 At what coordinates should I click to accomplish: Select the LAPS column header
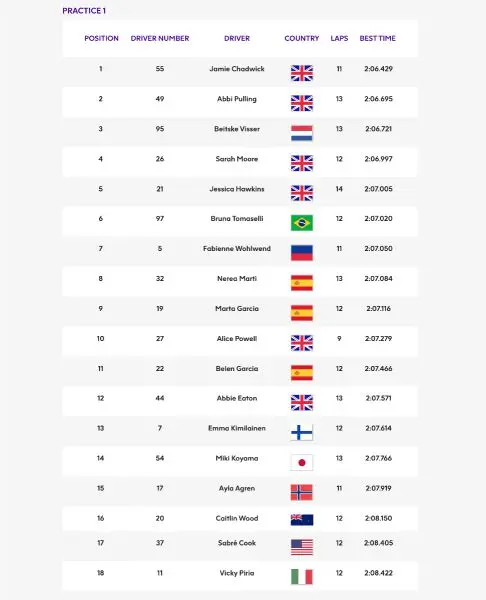pyautogui.click(x=339, y=38)
